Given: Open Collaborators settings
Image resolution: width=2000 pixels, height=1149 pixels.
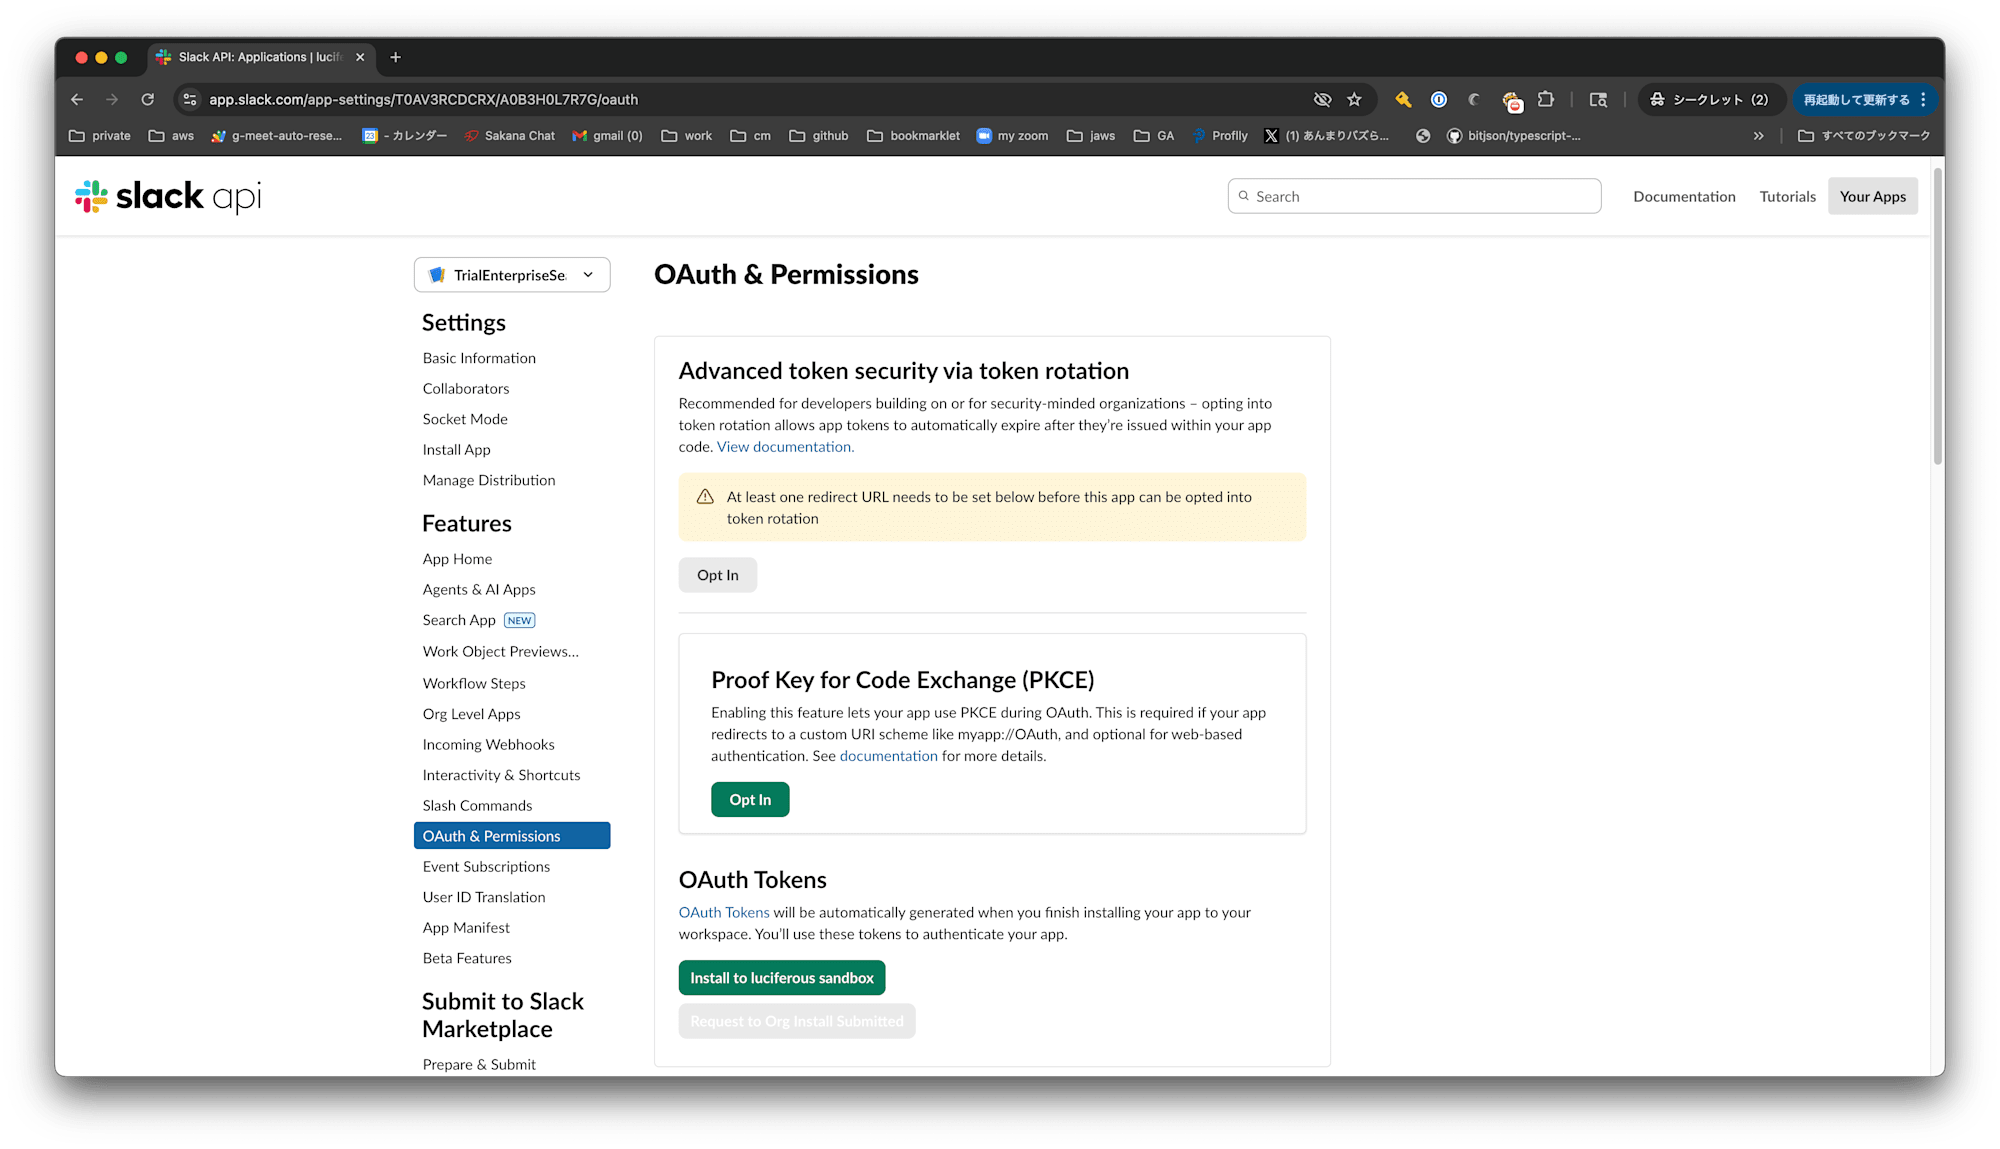Looking at the screenshot, I should click(x=466, y=389).
